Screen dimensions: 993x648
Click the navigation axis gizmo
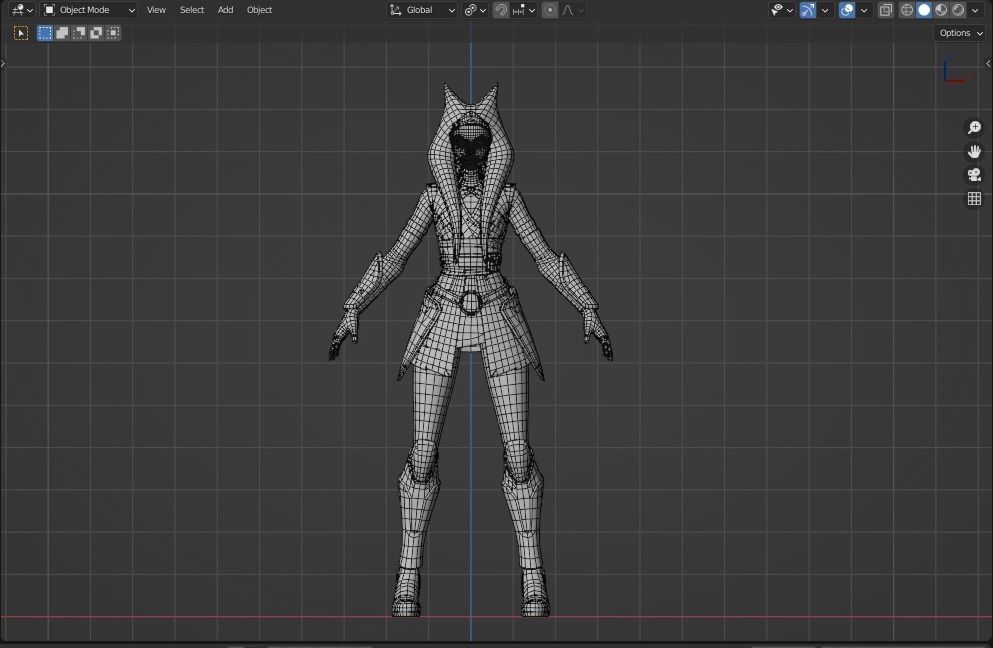(x=955, y=71)
